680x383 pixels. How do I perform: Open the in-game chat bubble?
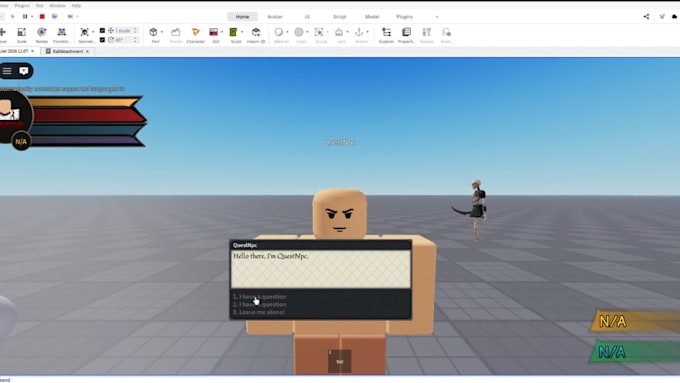24,71
